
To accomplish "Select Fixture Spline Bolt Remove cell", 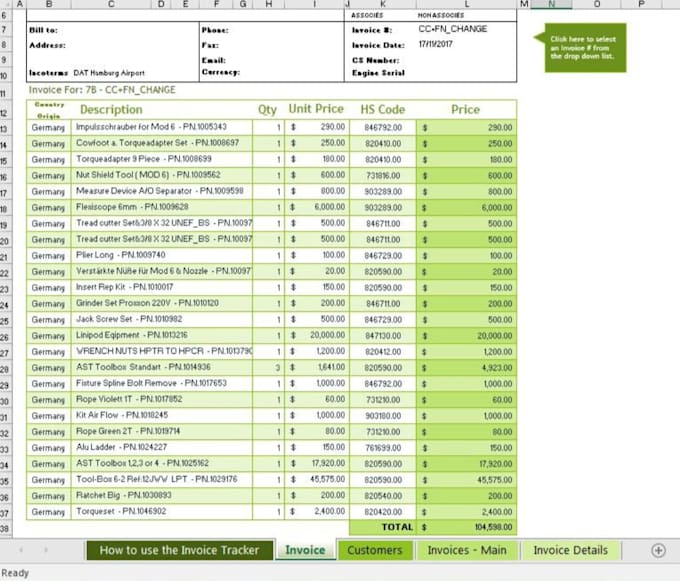I will click(x=161, y=384).
